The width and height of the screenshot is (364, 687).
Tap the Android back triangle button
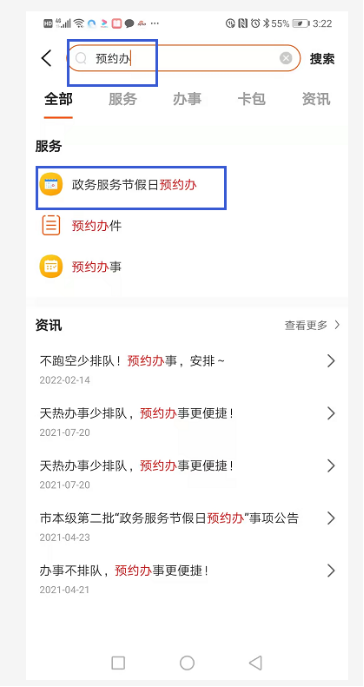coord(255,662)
